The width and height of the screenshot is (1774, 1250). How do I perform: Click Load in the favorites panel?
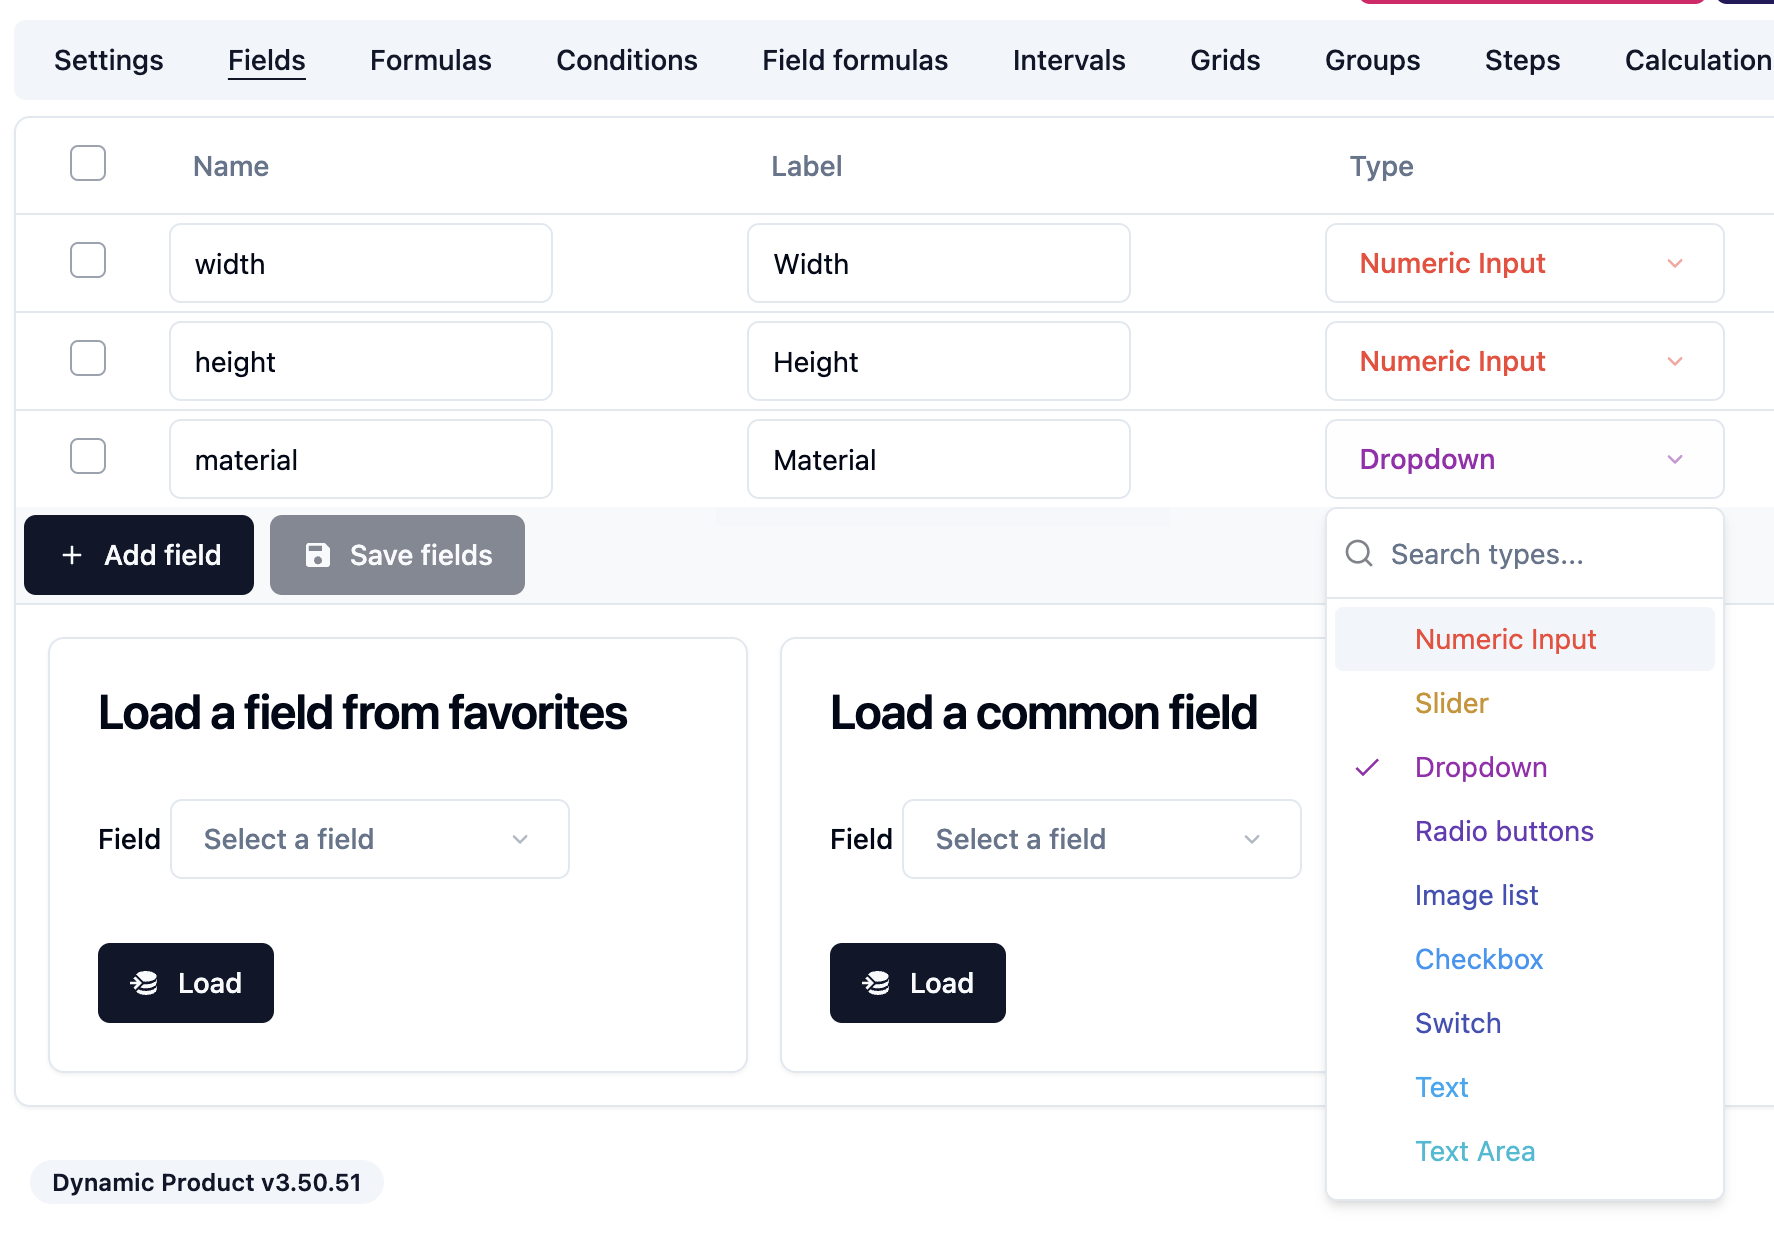tap(185, 983)
